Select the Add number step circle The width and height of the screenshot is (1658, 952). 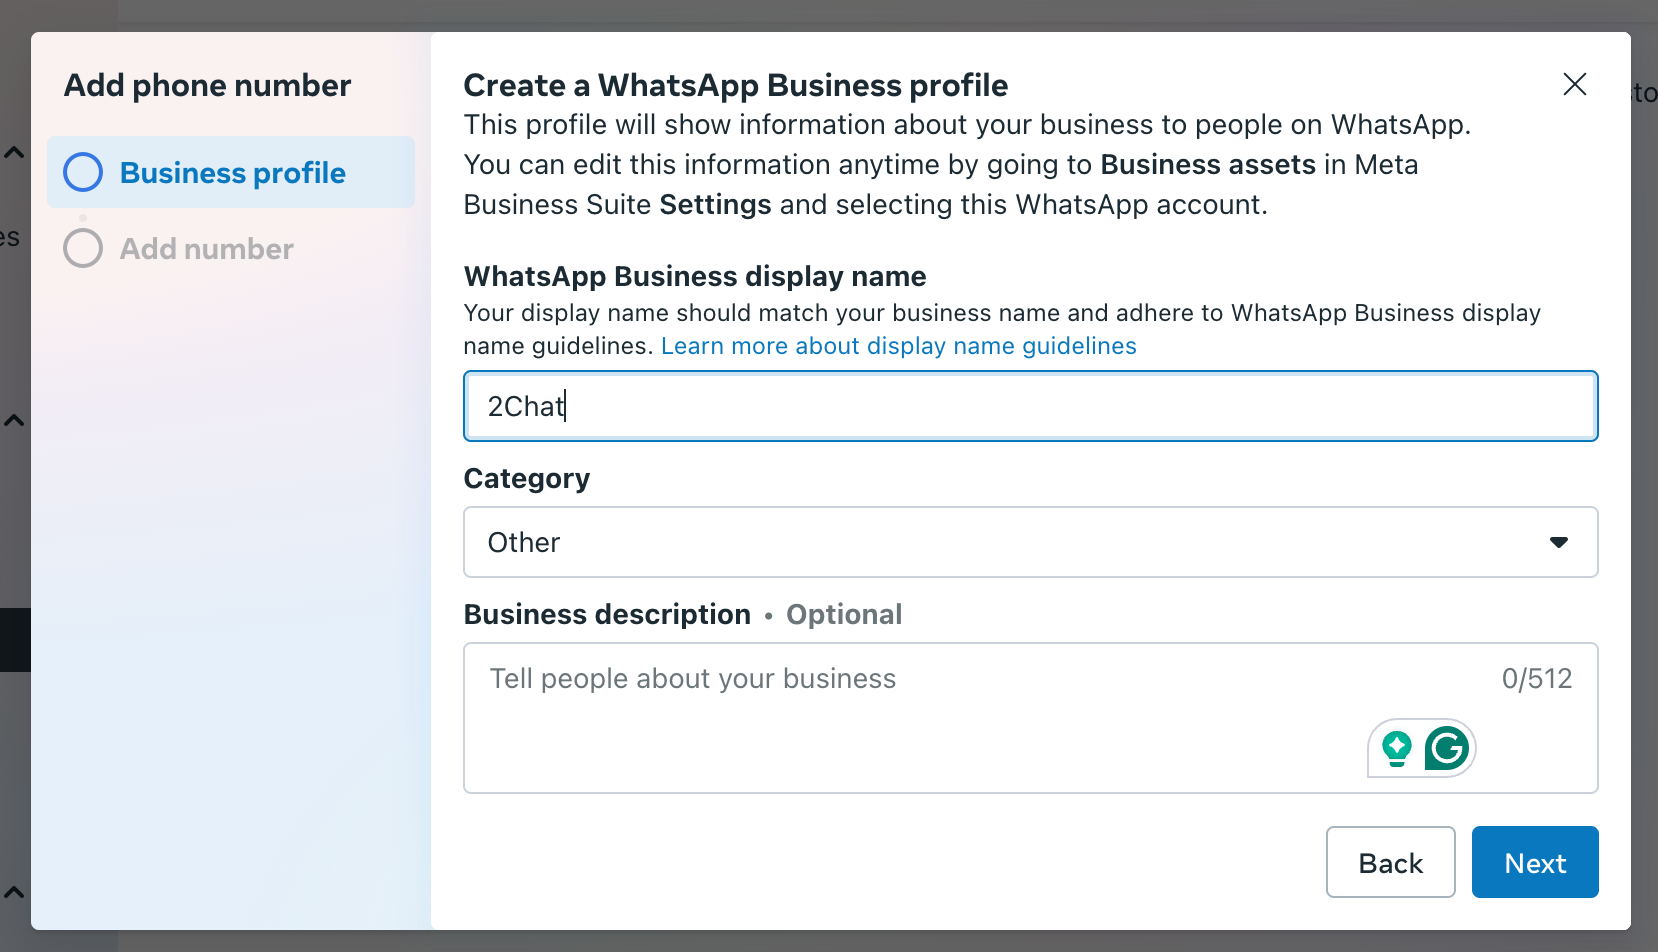pyautogui.click(x=83, y=248)
